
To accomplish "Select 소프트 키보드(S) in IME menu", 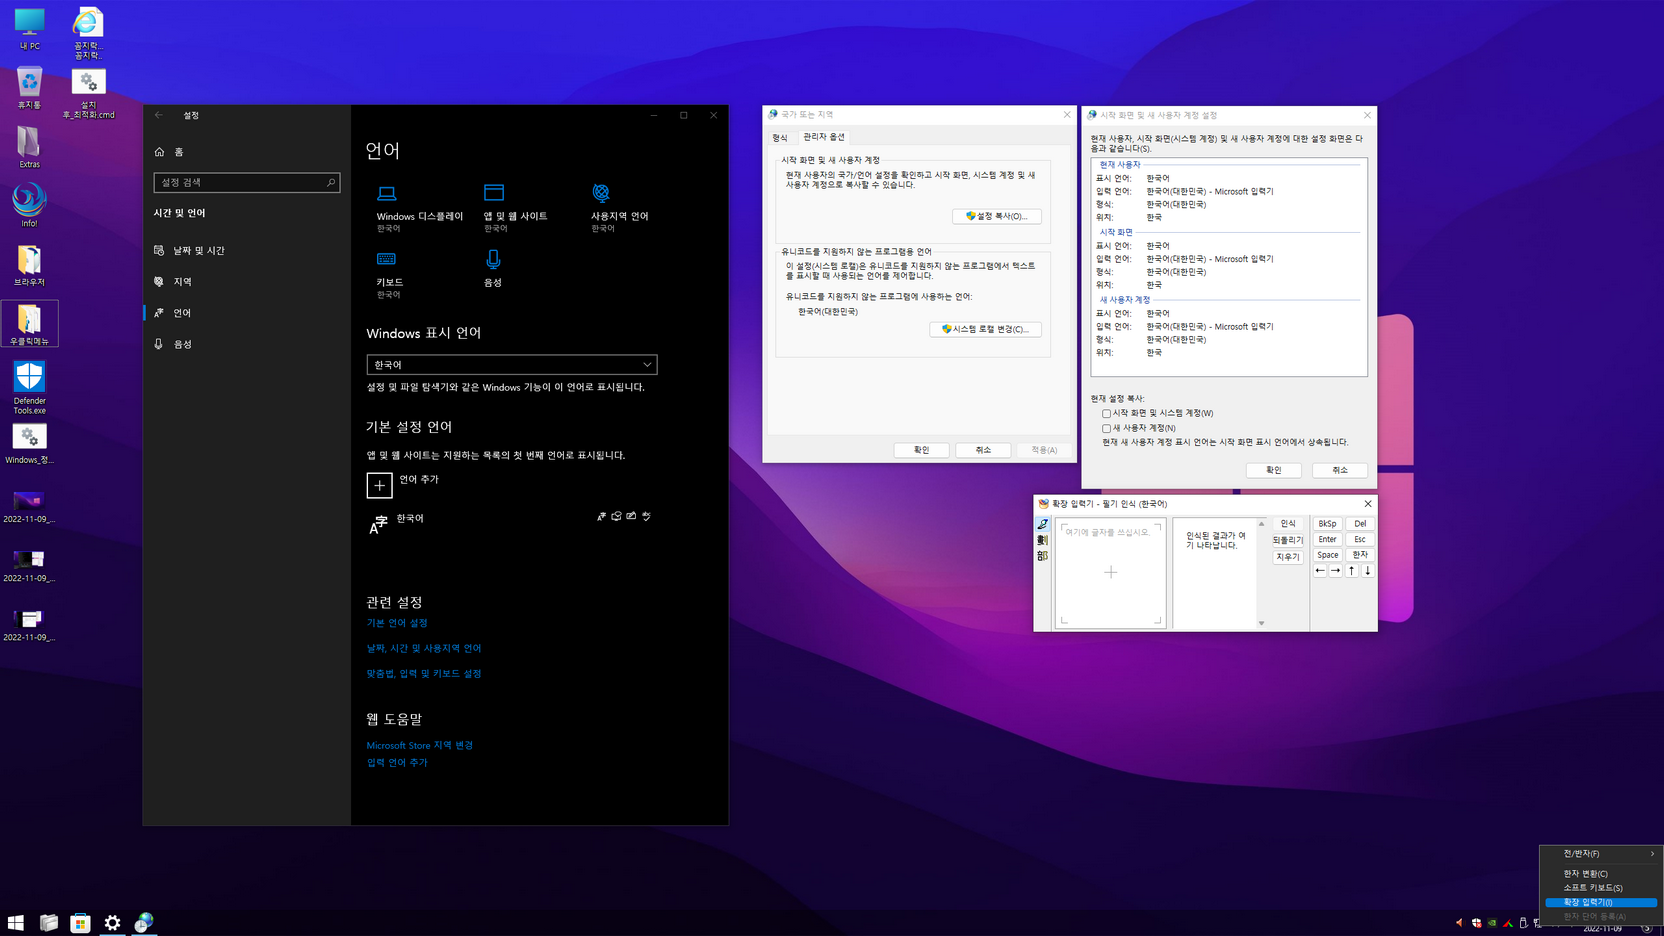I will (1601, 888).
